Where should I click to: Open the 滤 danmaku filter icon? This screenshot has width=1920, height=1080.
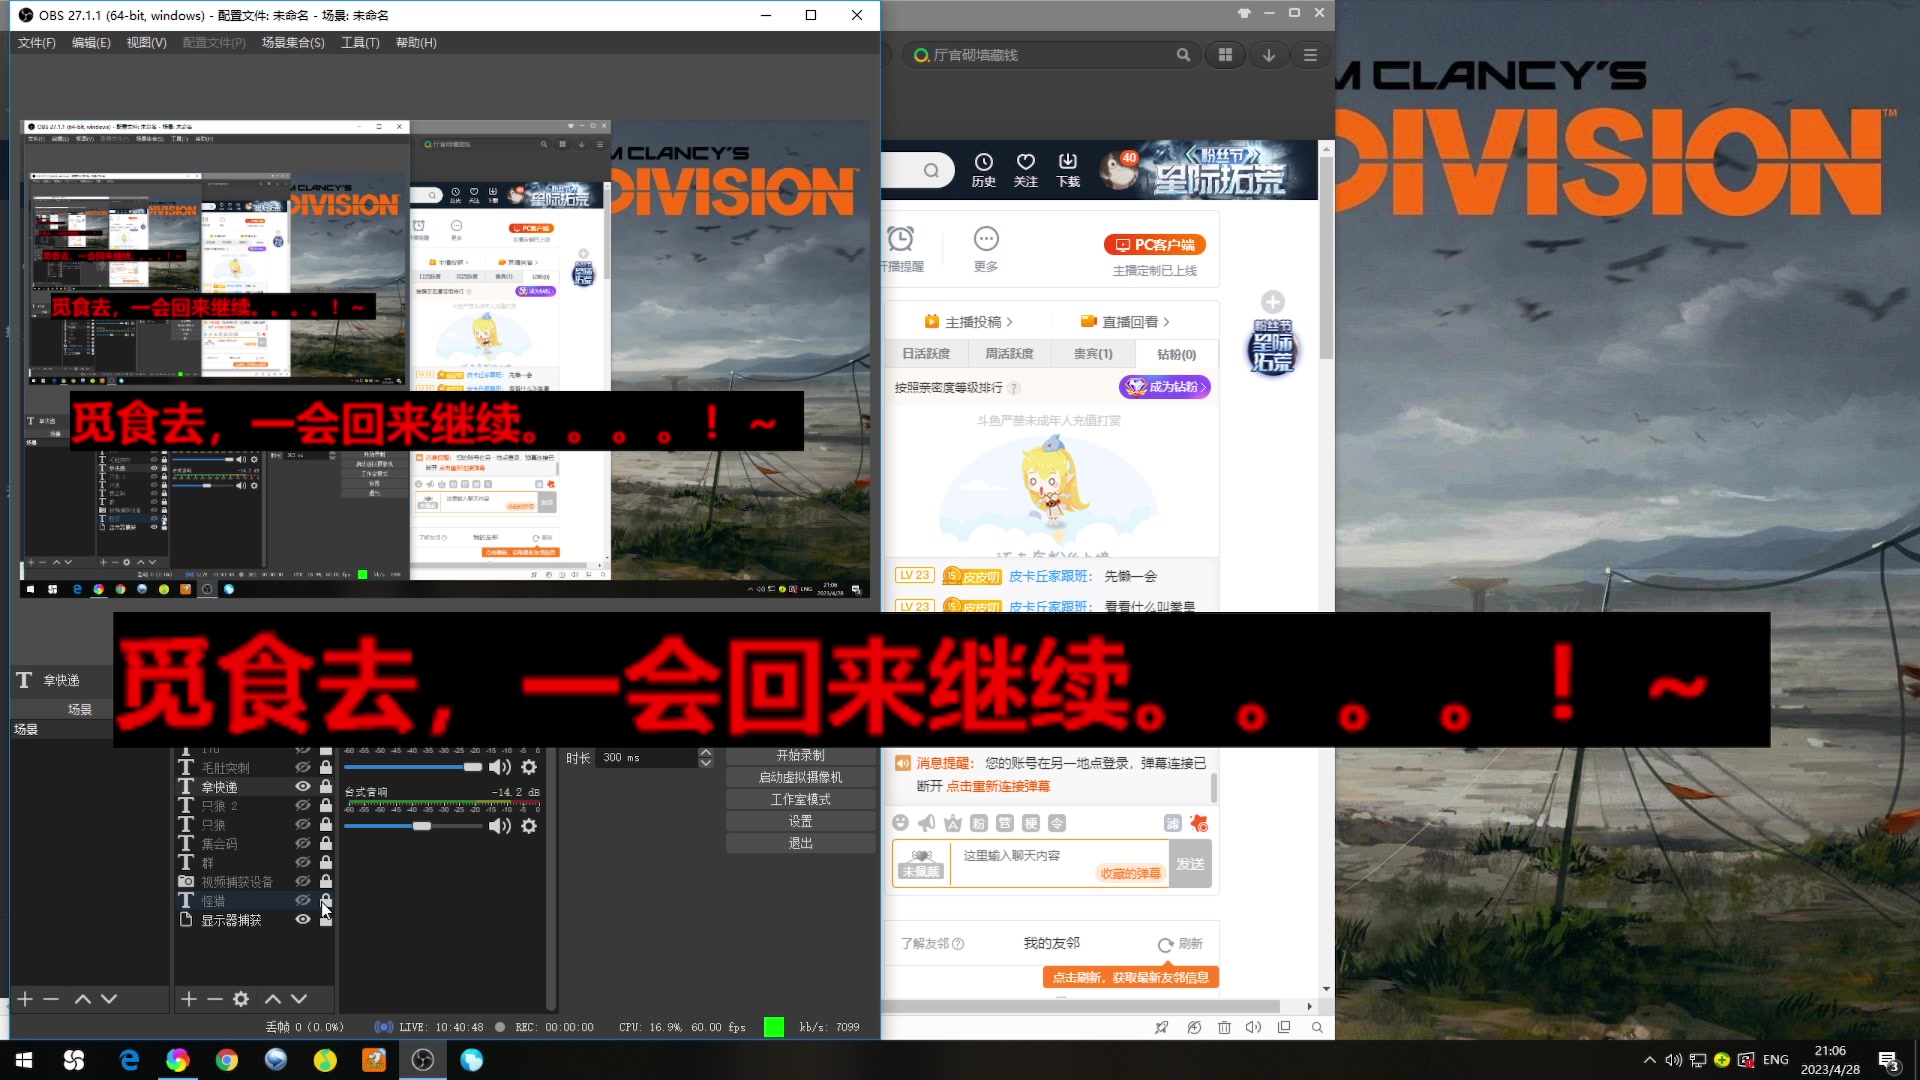[1173, 823]
